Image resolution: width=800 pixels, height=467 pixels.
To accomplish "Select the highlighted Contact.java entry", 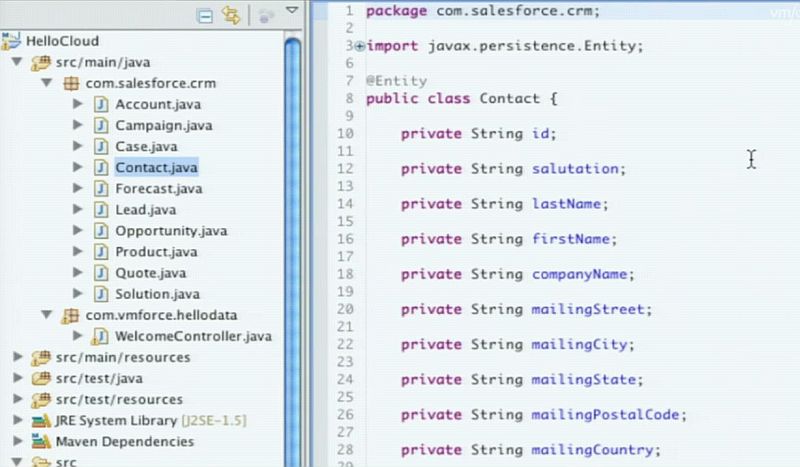I will pos(156,167).
